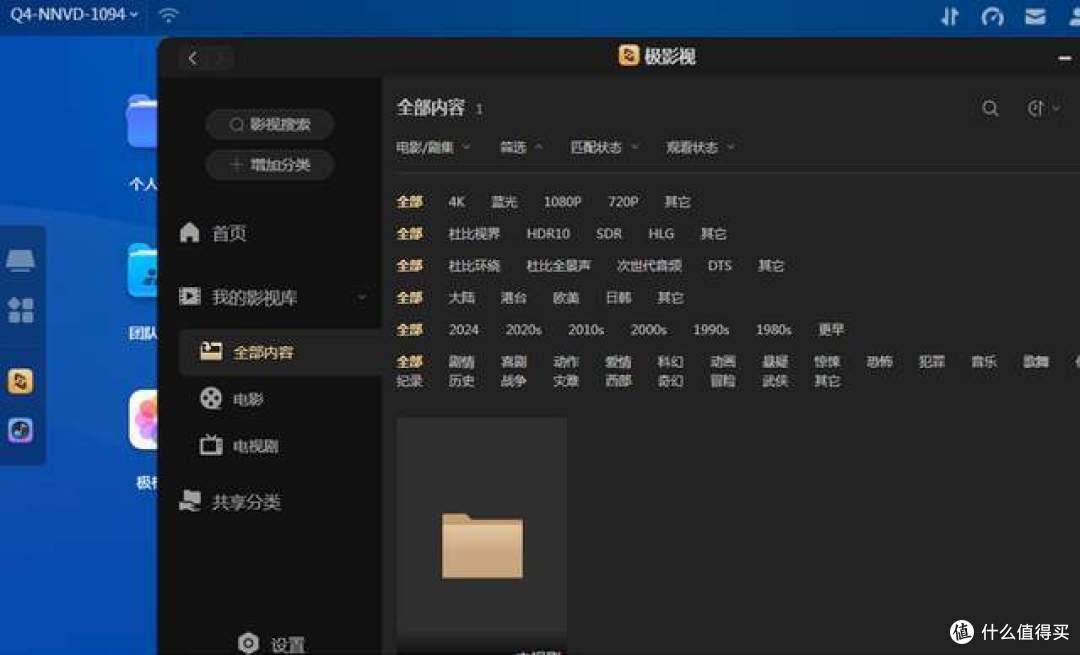Filter by 杜比全景声 Atmos audio
Viewport: 1080px width, 655px height.
(x=559, y=265)
